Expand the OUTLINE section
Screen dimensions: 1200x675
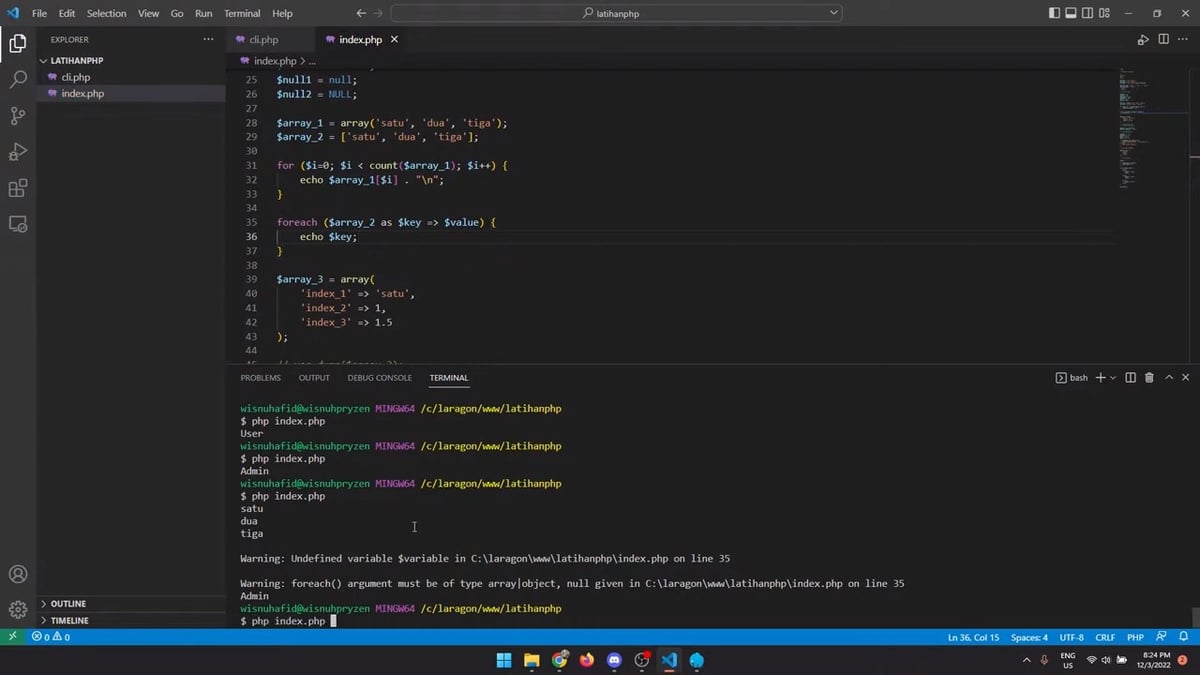coord(68,604)
